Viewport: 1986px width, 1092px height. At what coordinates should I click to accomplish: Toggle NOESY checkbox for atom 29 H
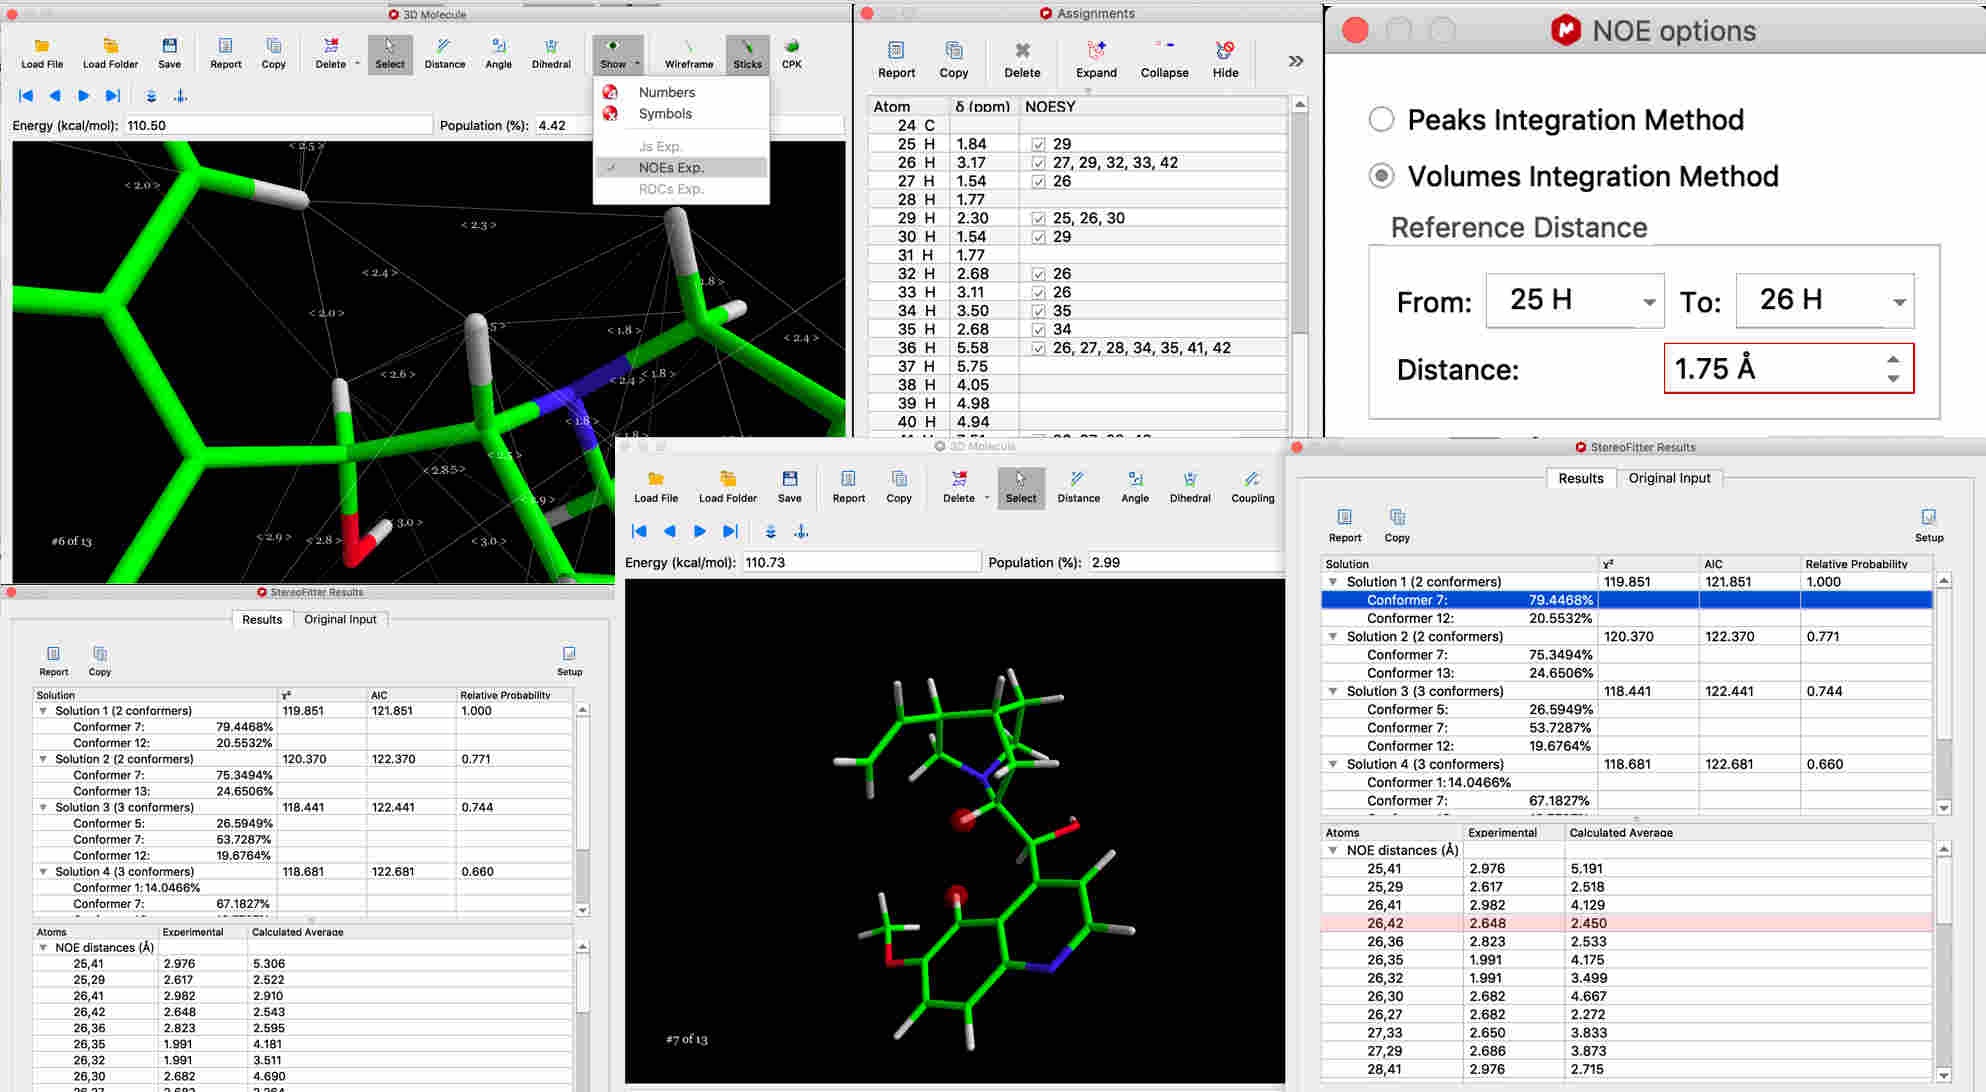pyautogui.click(x=1038, y=218)
